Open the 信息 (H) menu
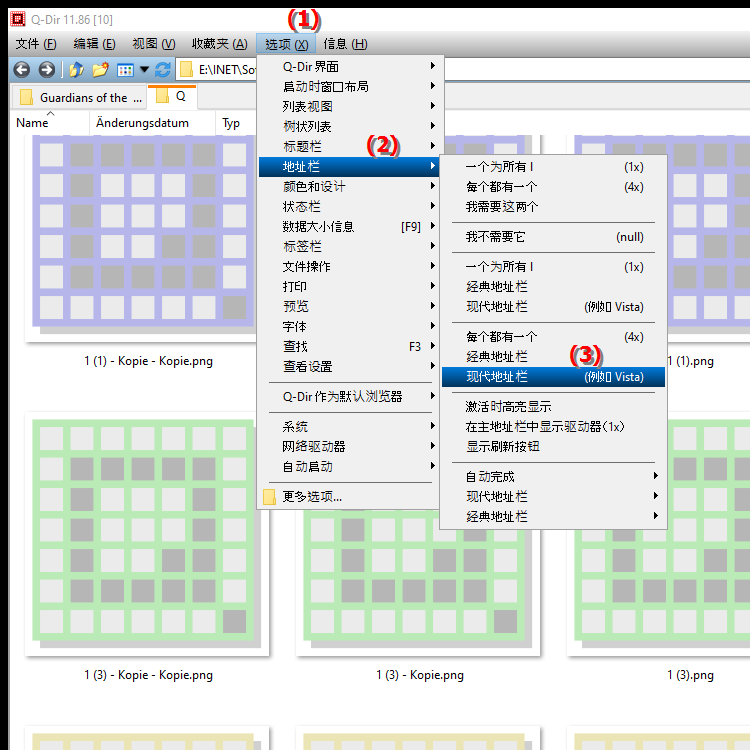 [345, 44]
